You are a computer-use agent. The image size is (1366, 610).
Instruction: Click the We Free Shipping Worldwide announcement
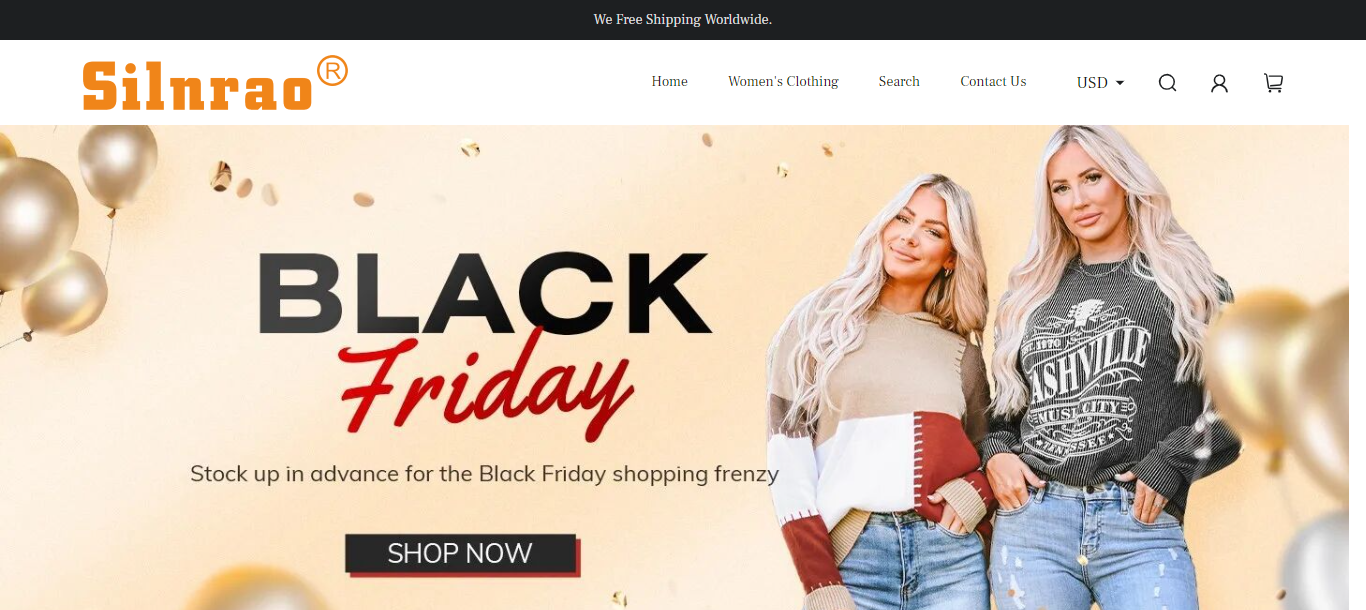(x=683, y=20)
